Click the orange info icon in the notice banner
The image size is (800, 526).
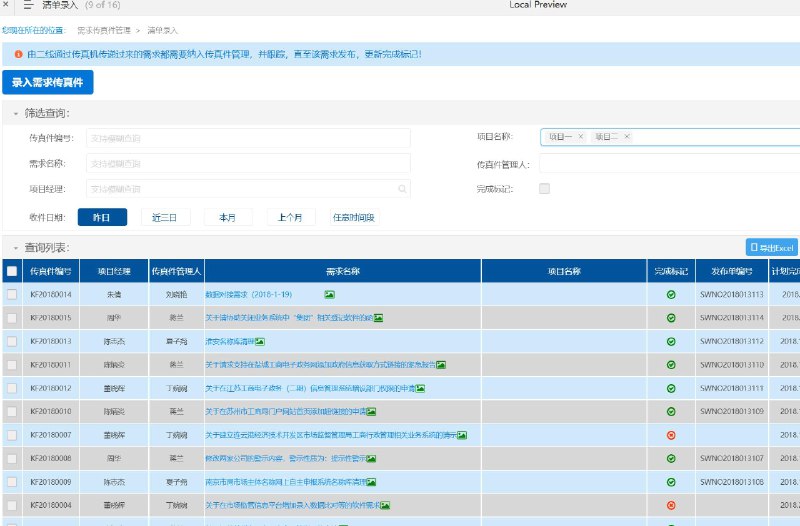click(x=18, y=54)
